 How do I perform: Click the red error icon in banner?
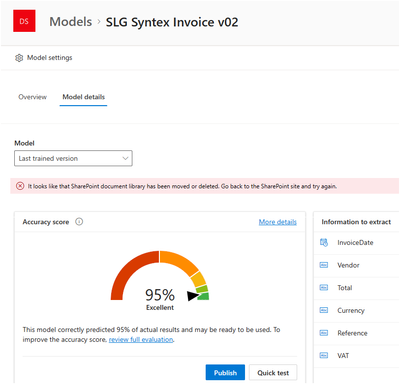point(20,186)
